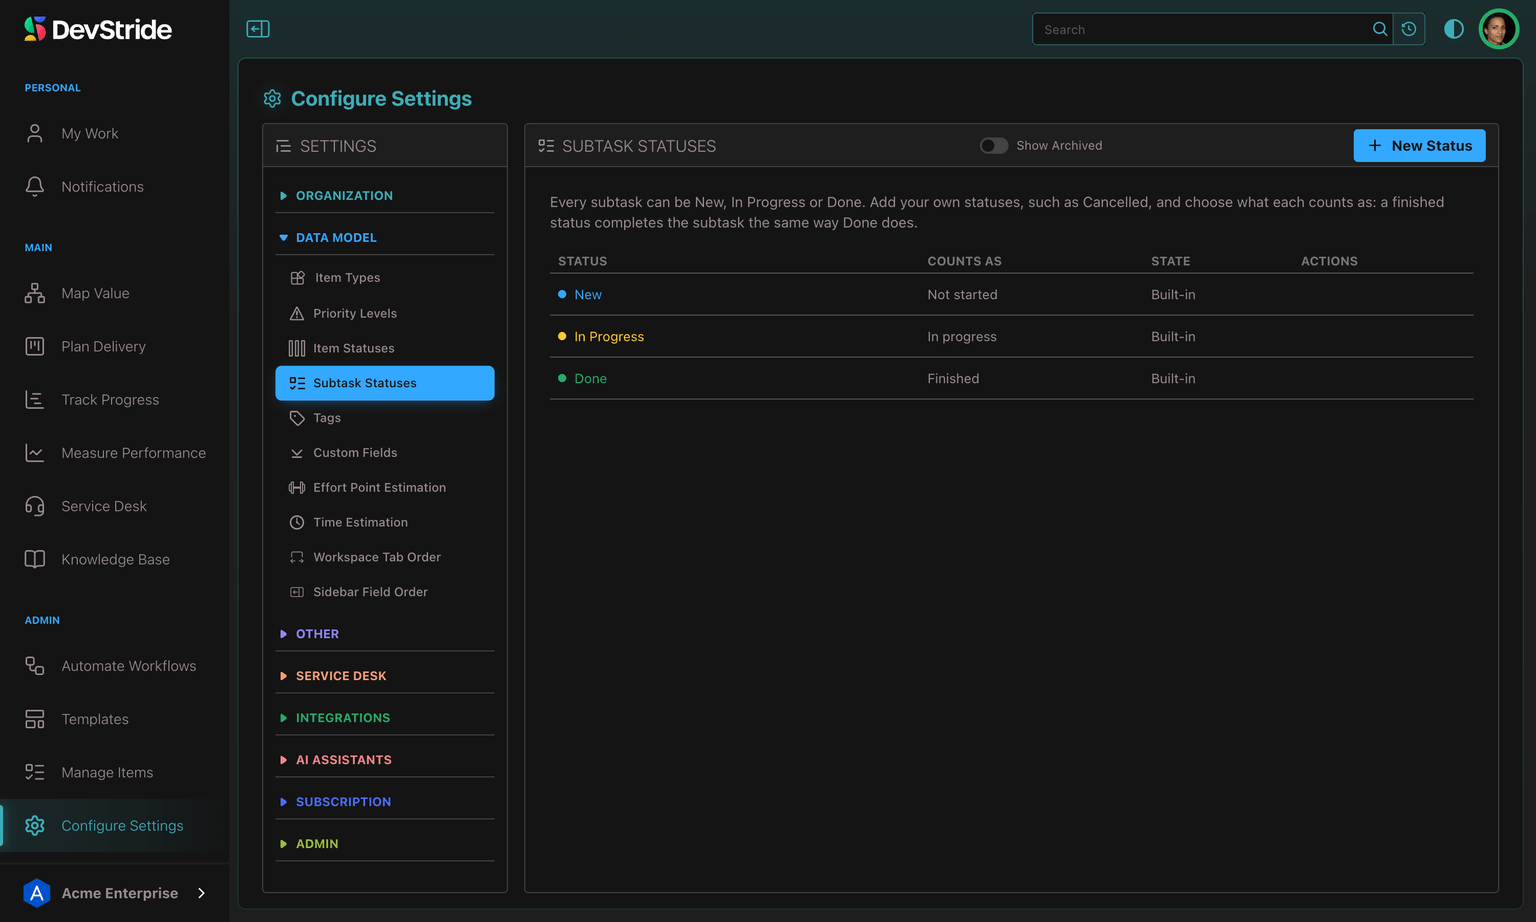Click the DevStride logo
This screenshot has height=922, width=1536.
coord(98,29)
